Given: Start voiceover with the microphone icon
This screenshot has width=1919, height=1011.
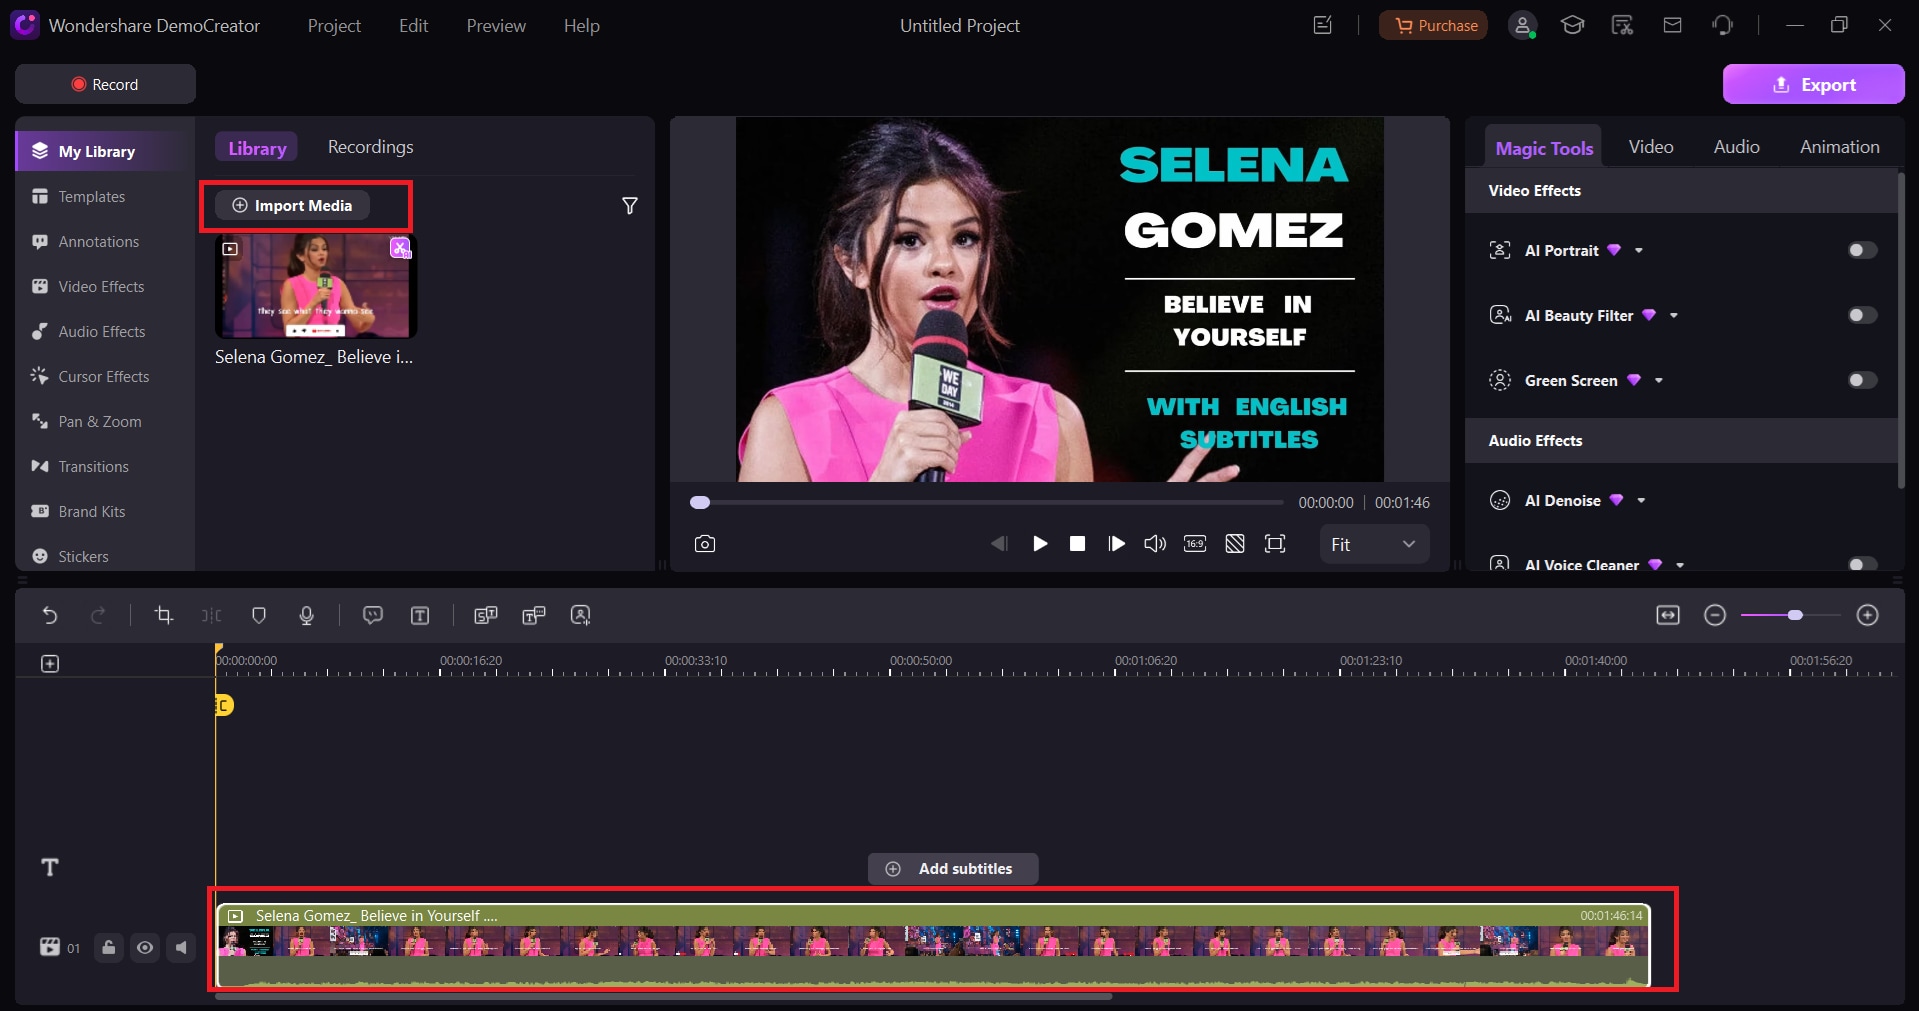Looking at the screenshot, I should (307, 615).
